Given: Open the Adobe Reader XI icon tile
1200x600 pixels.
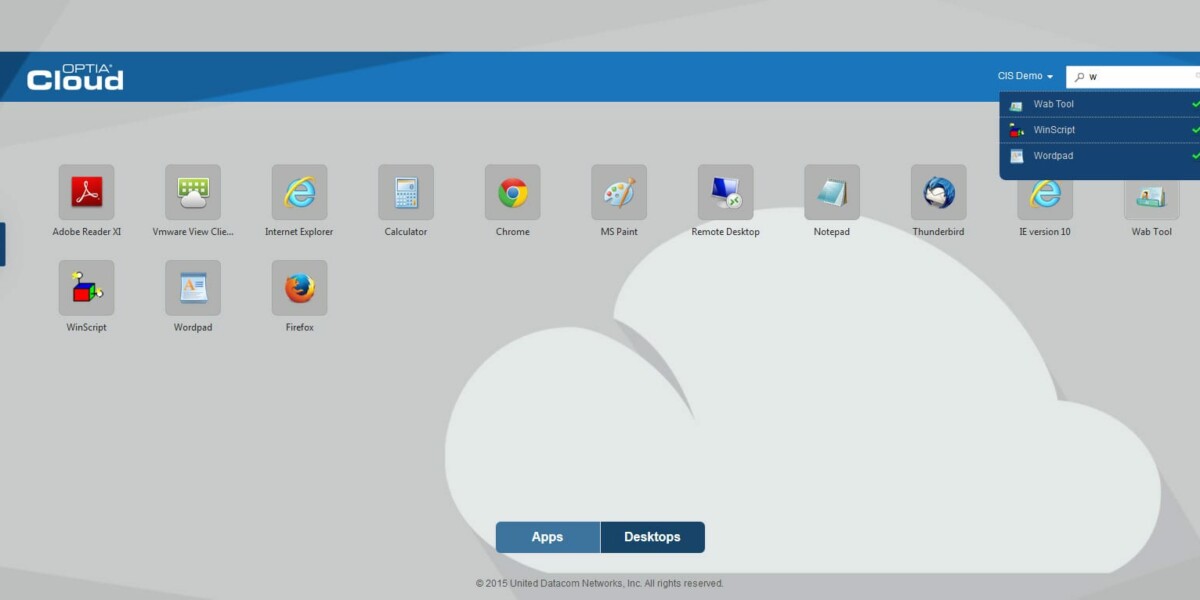Looking at the screenshot, I should [x=87, y=192].
